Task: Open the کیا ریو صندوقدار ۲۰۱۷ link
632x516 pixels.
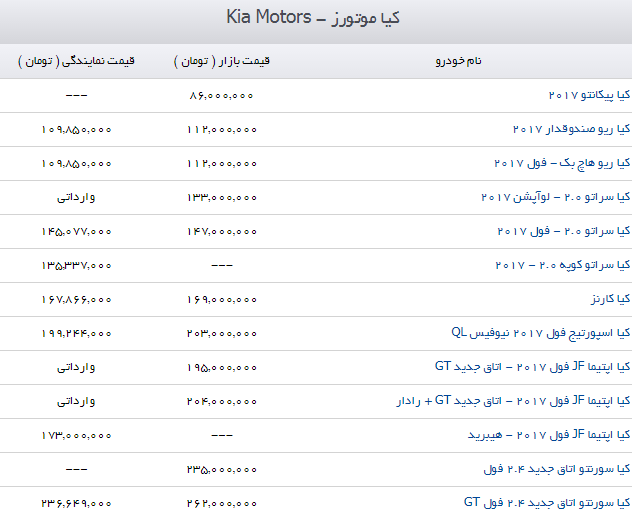Action: pos(571,129)
